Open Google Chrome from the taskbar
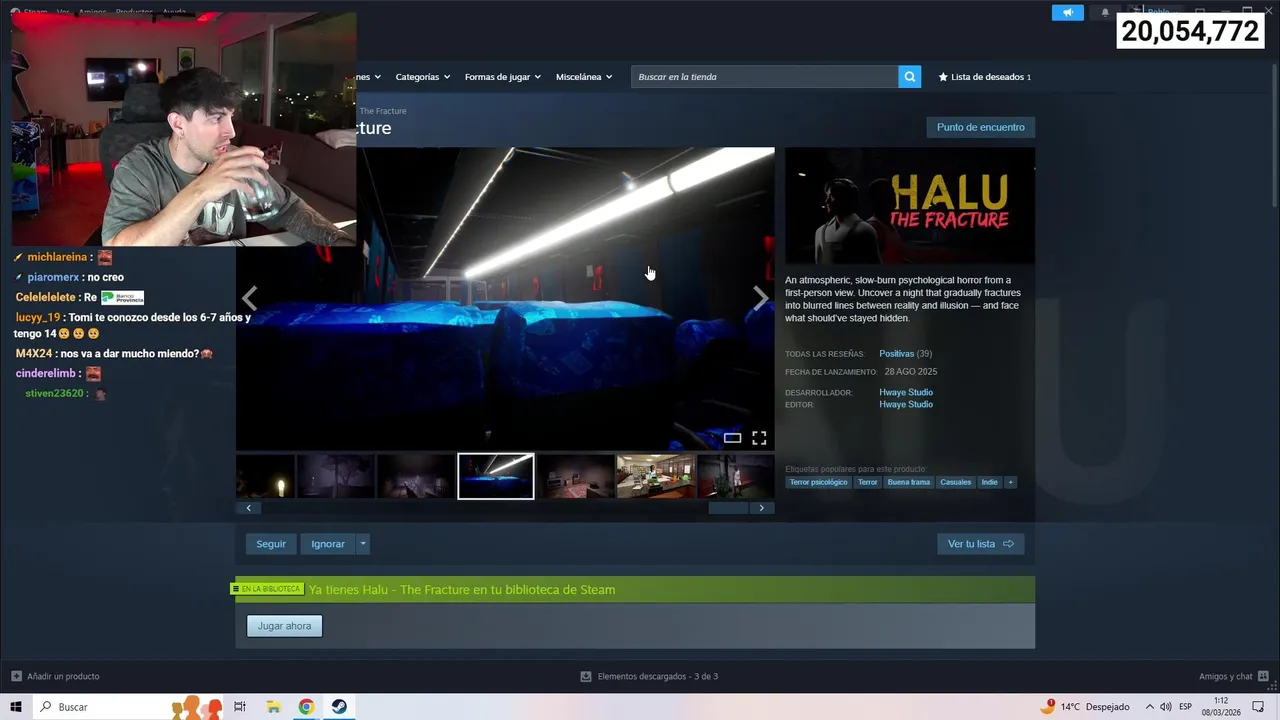 click(306, 707)
